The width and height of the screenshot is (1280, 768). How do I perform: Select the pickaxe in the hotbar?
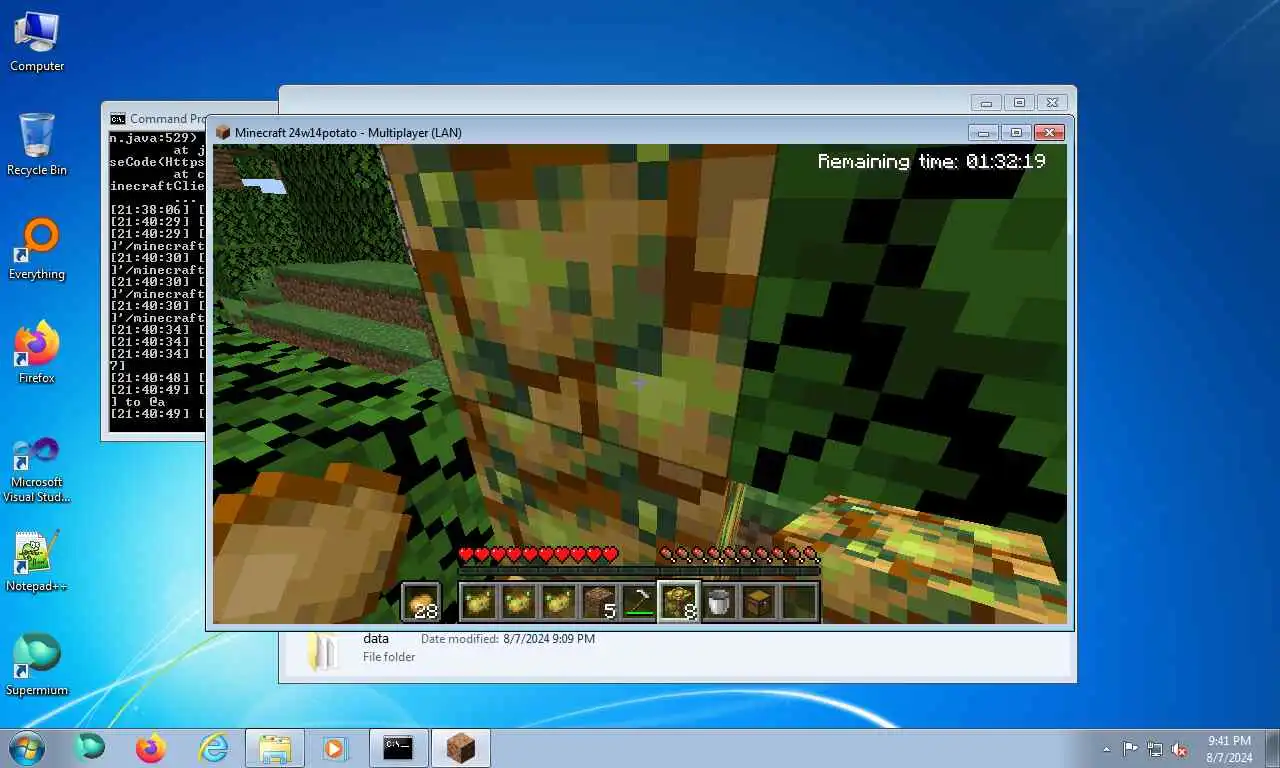pos(639,602)
